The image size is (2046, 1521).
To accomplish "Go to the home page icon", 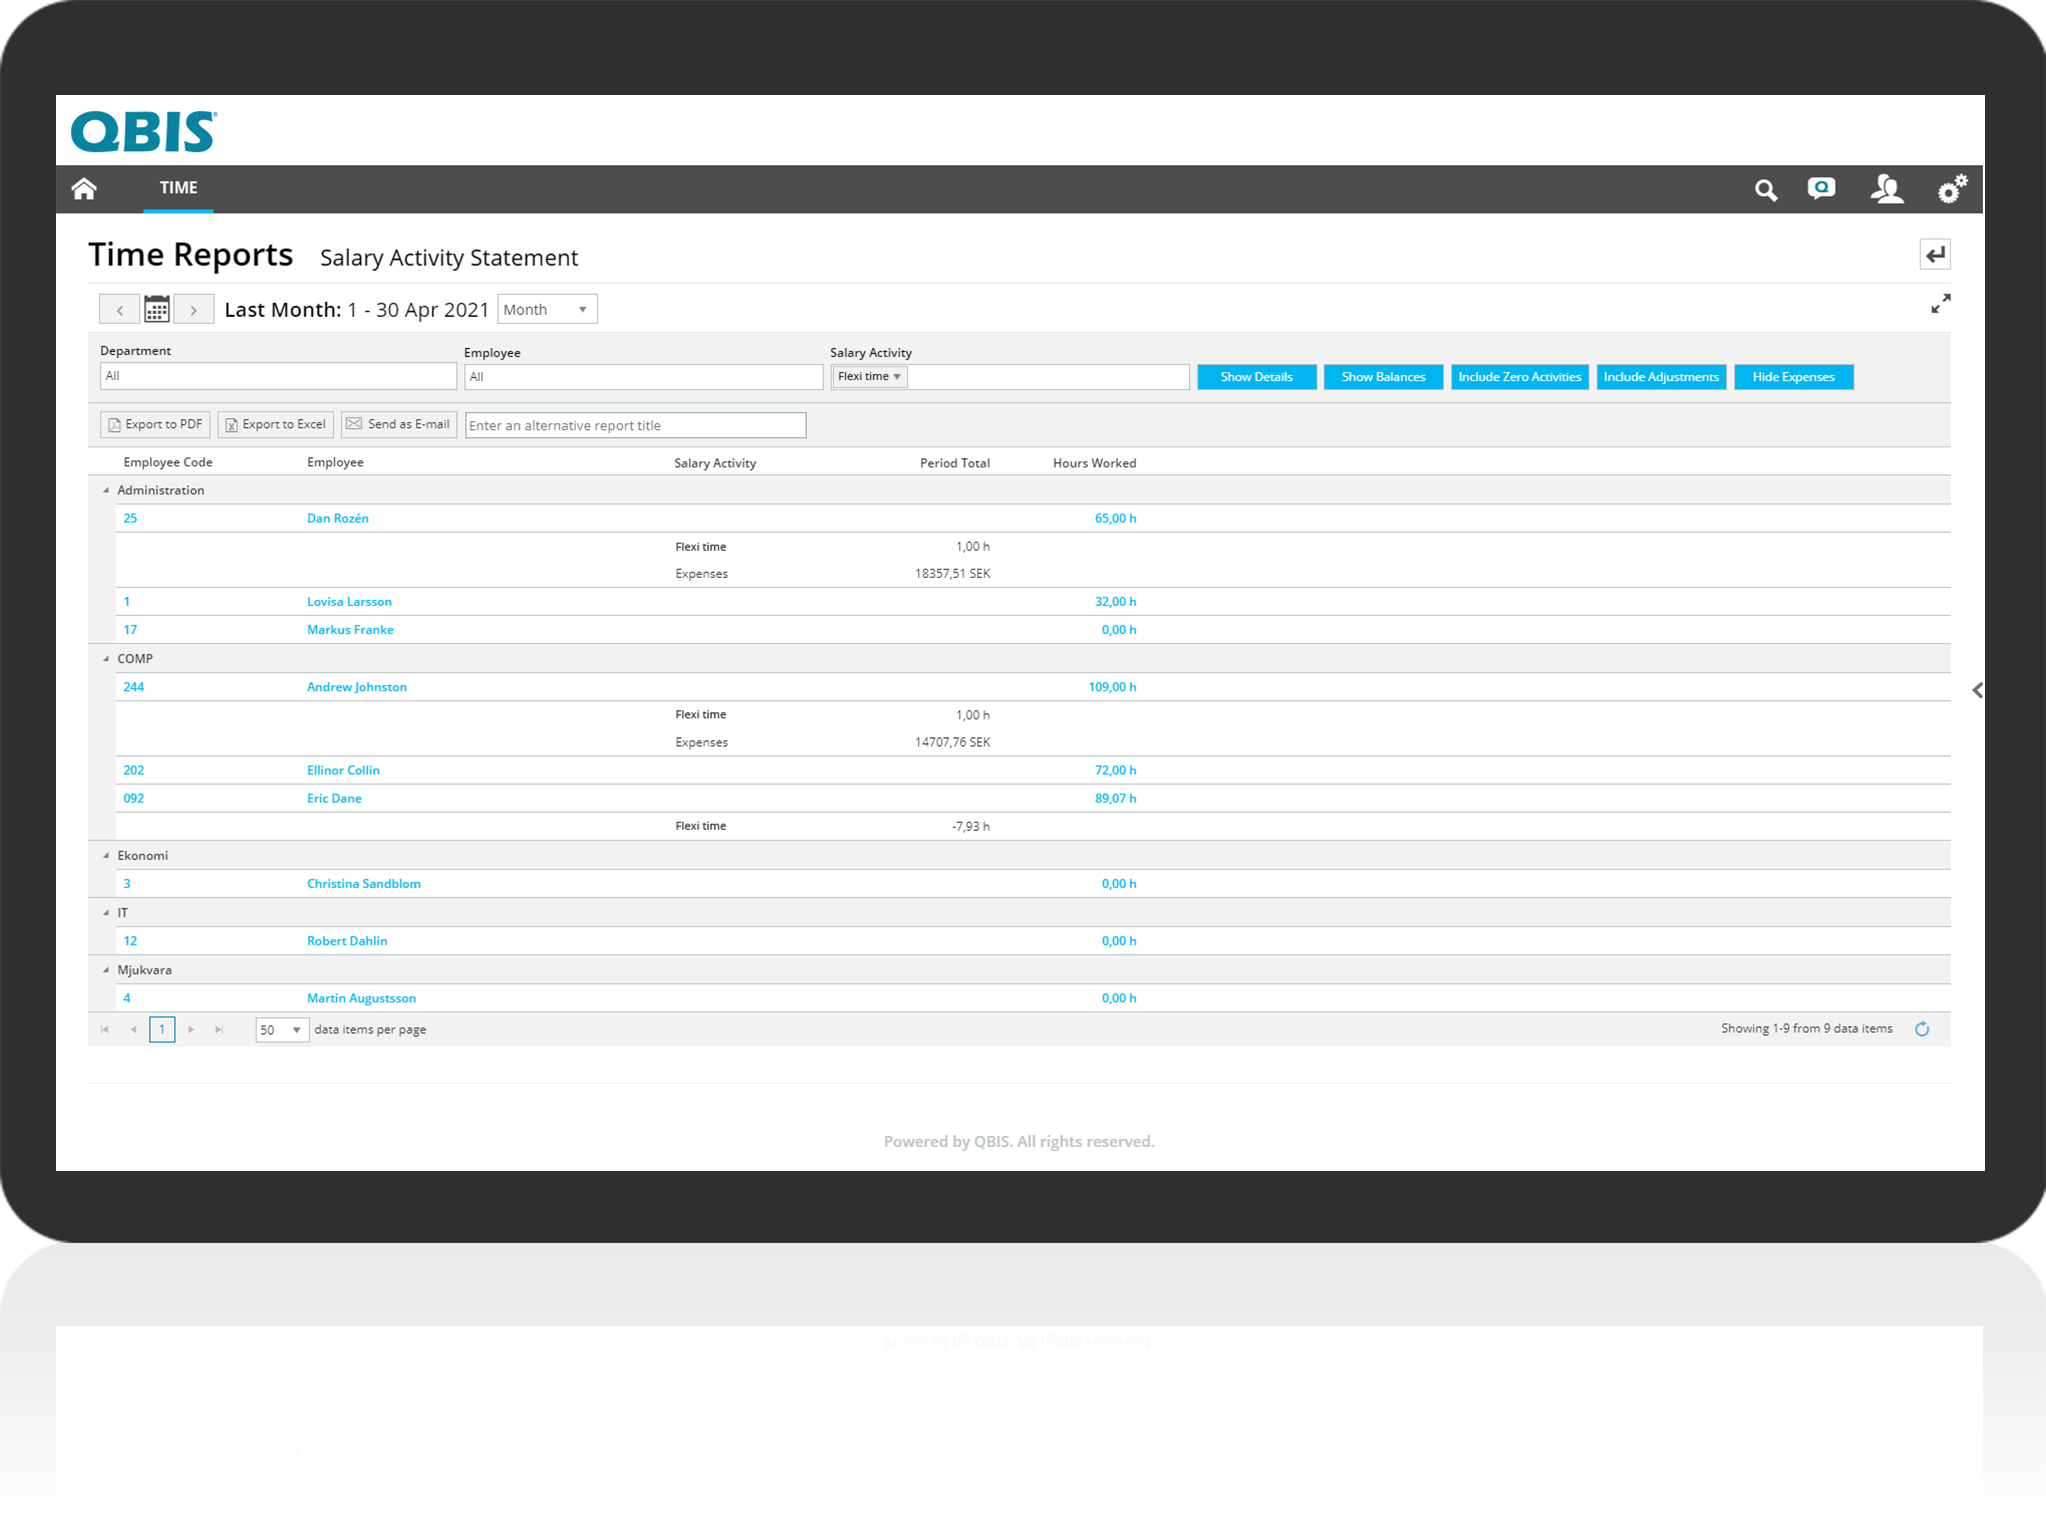I will [x=84, y=188].
